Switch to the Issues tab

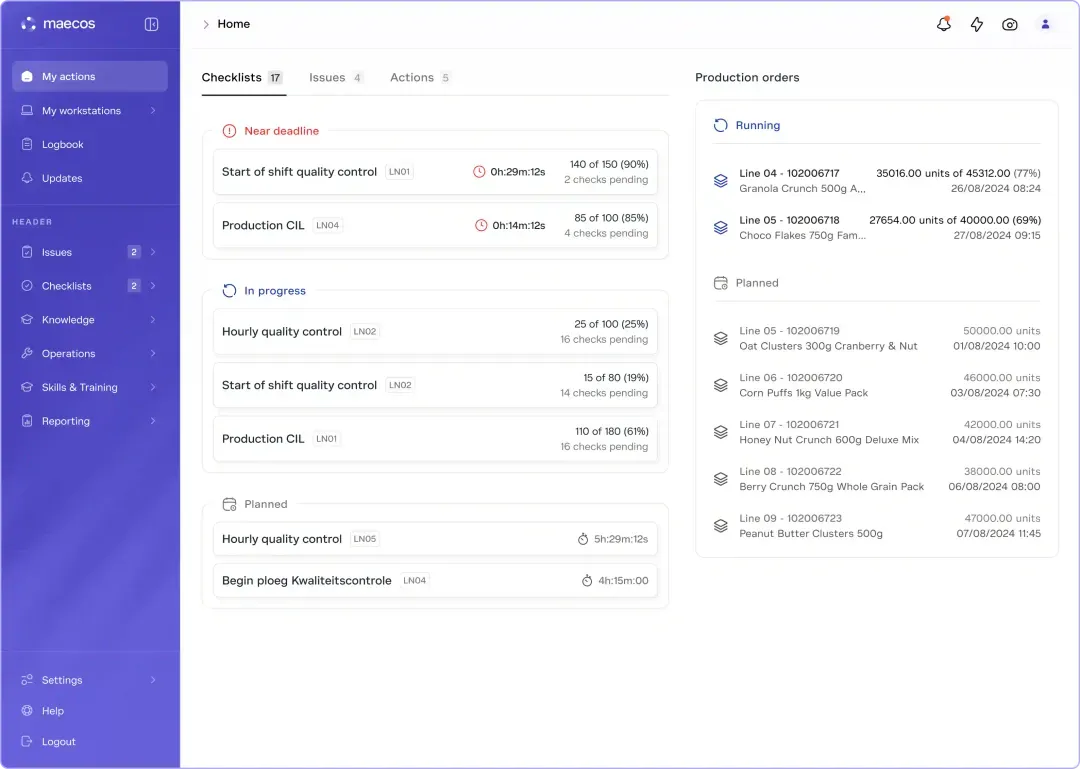[x=335, y=78]
